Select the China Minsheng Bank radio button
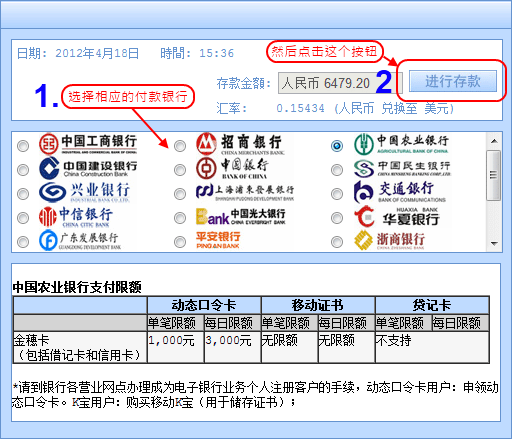 (337, 170)
